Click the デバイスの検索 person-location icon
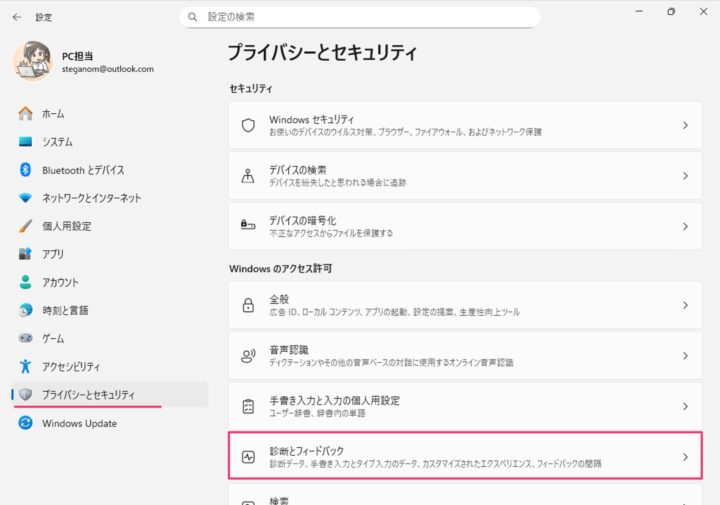Screen dimensions: 720x505 (248, 176)
